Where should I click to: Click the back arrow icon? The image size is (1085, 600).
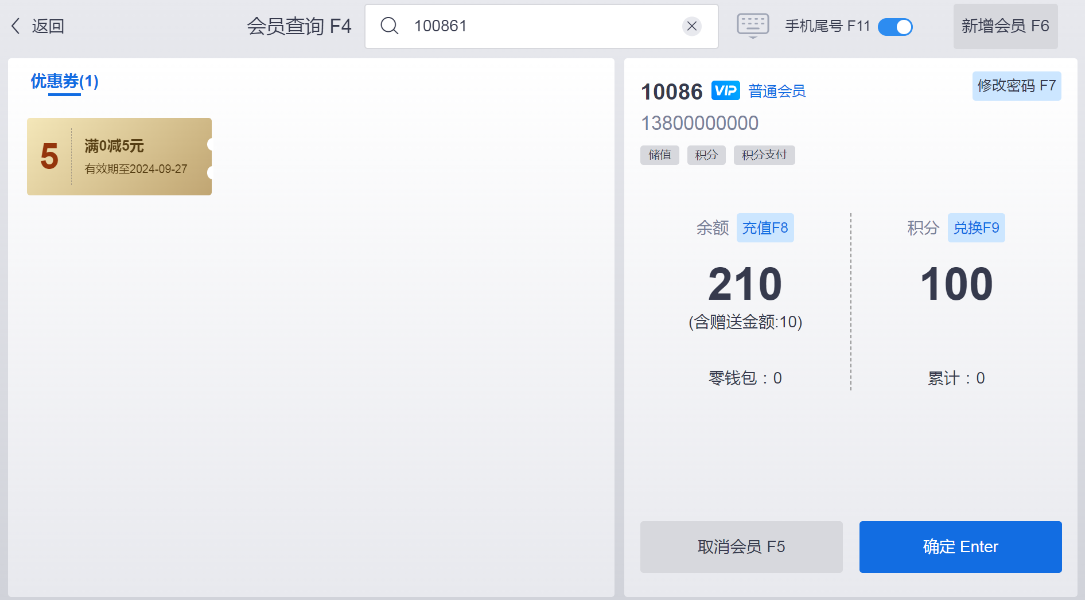coord(15,26)
